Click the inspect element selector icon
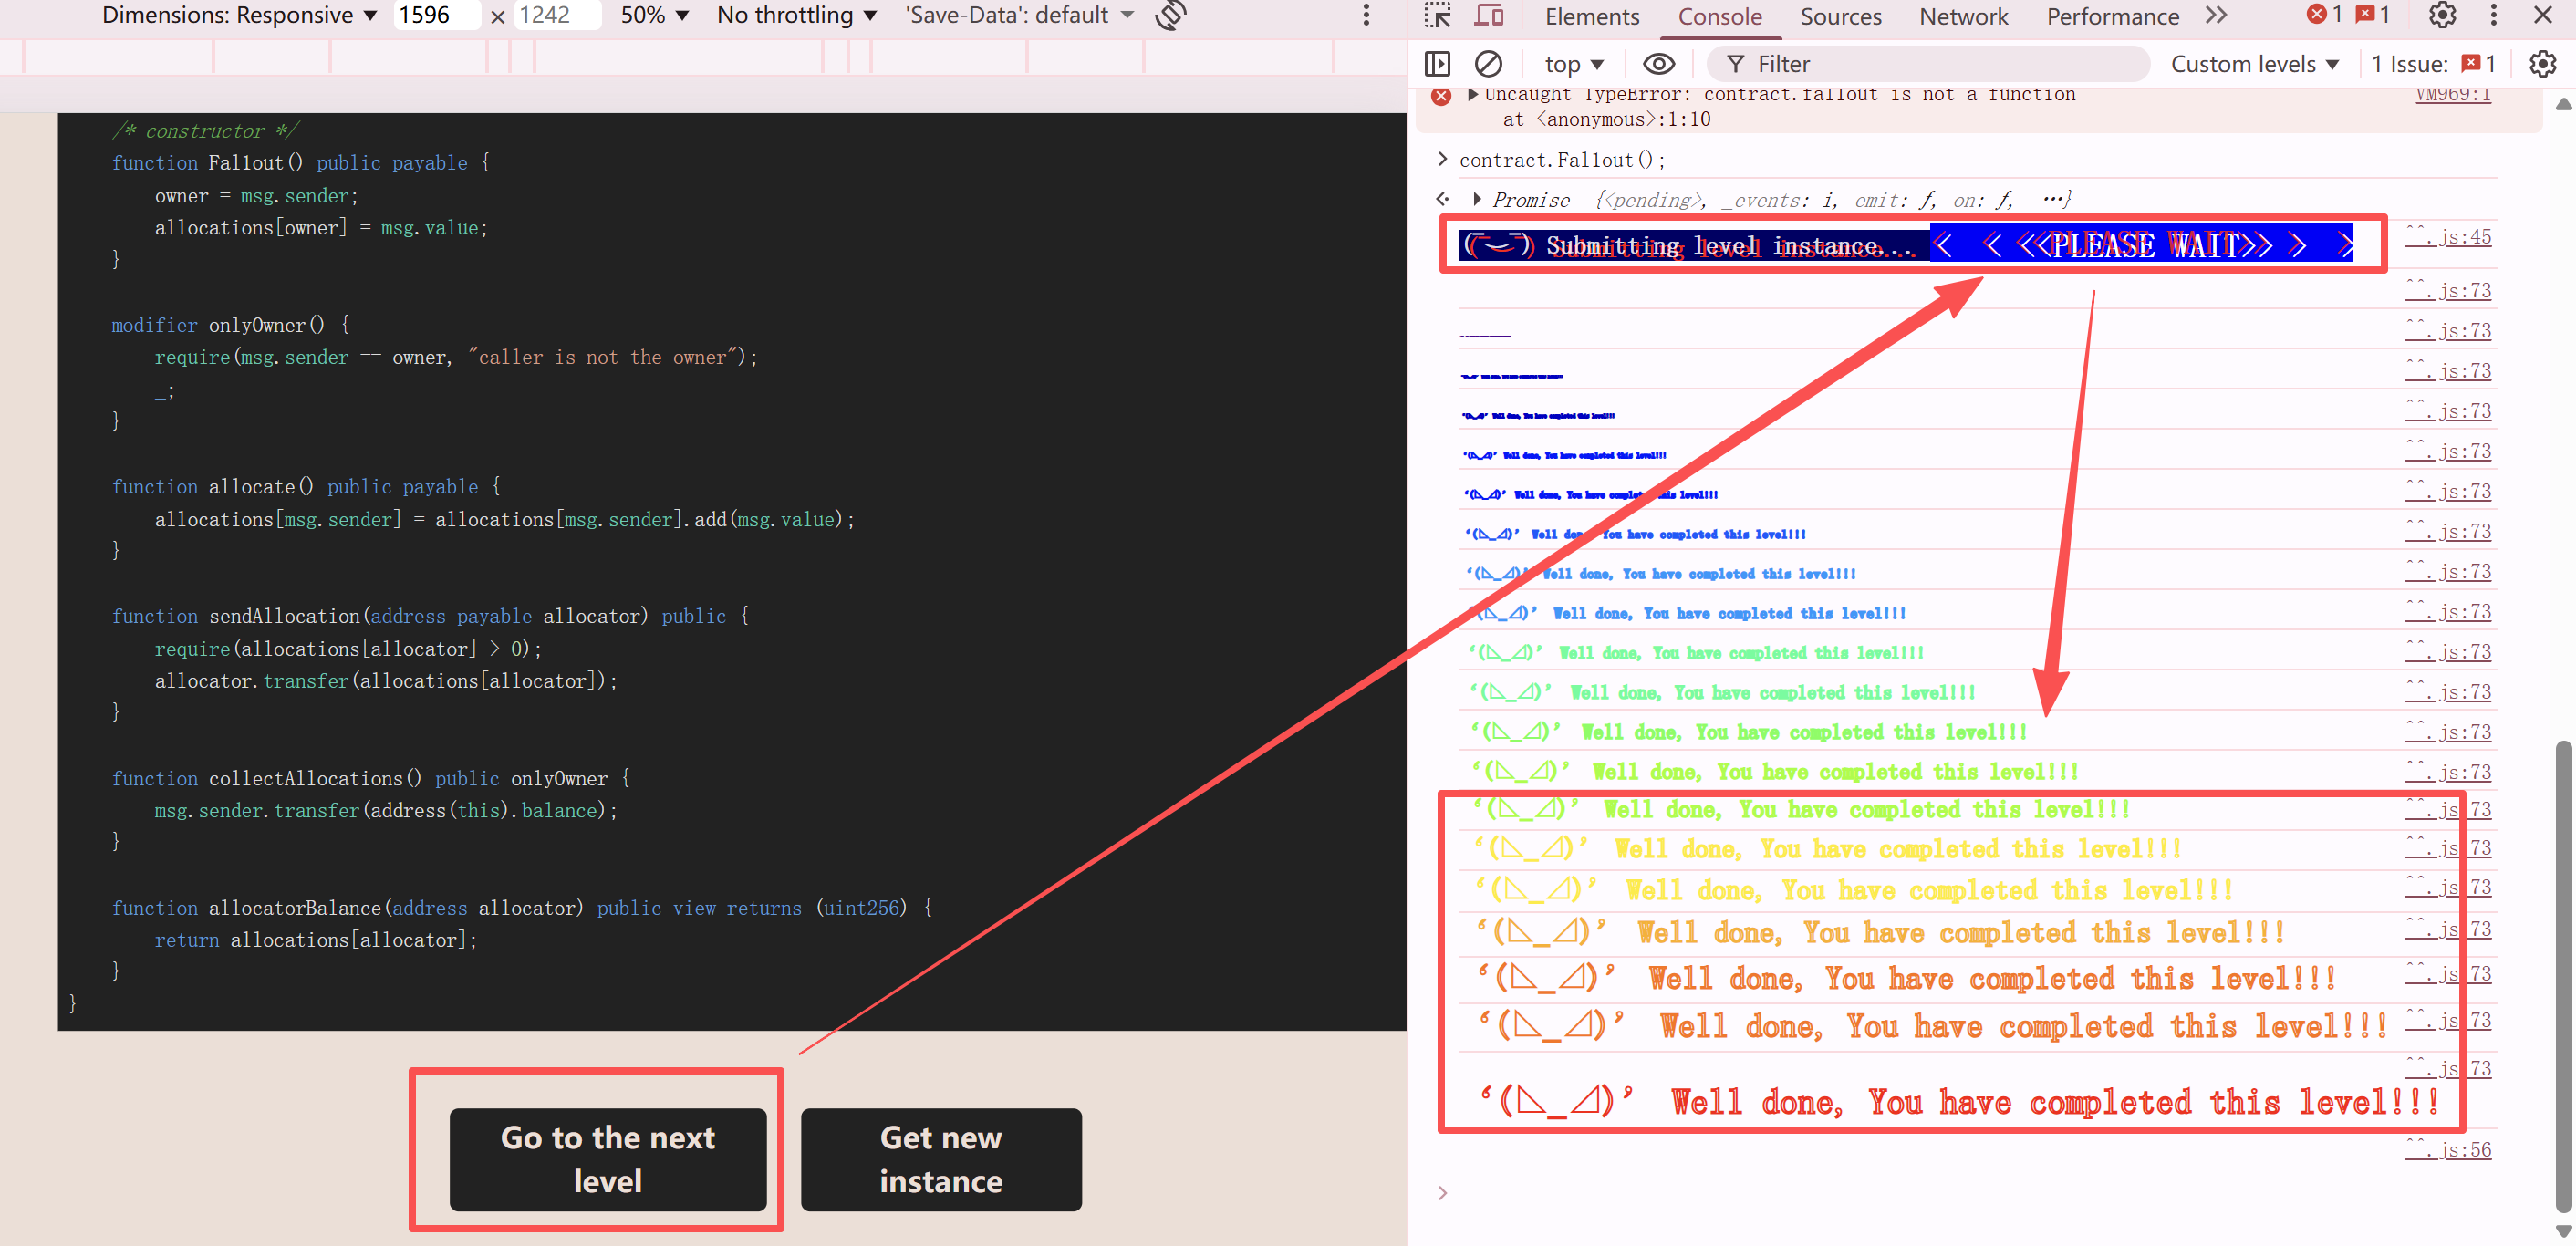2576x1246 pixels. coord(1437,16)
